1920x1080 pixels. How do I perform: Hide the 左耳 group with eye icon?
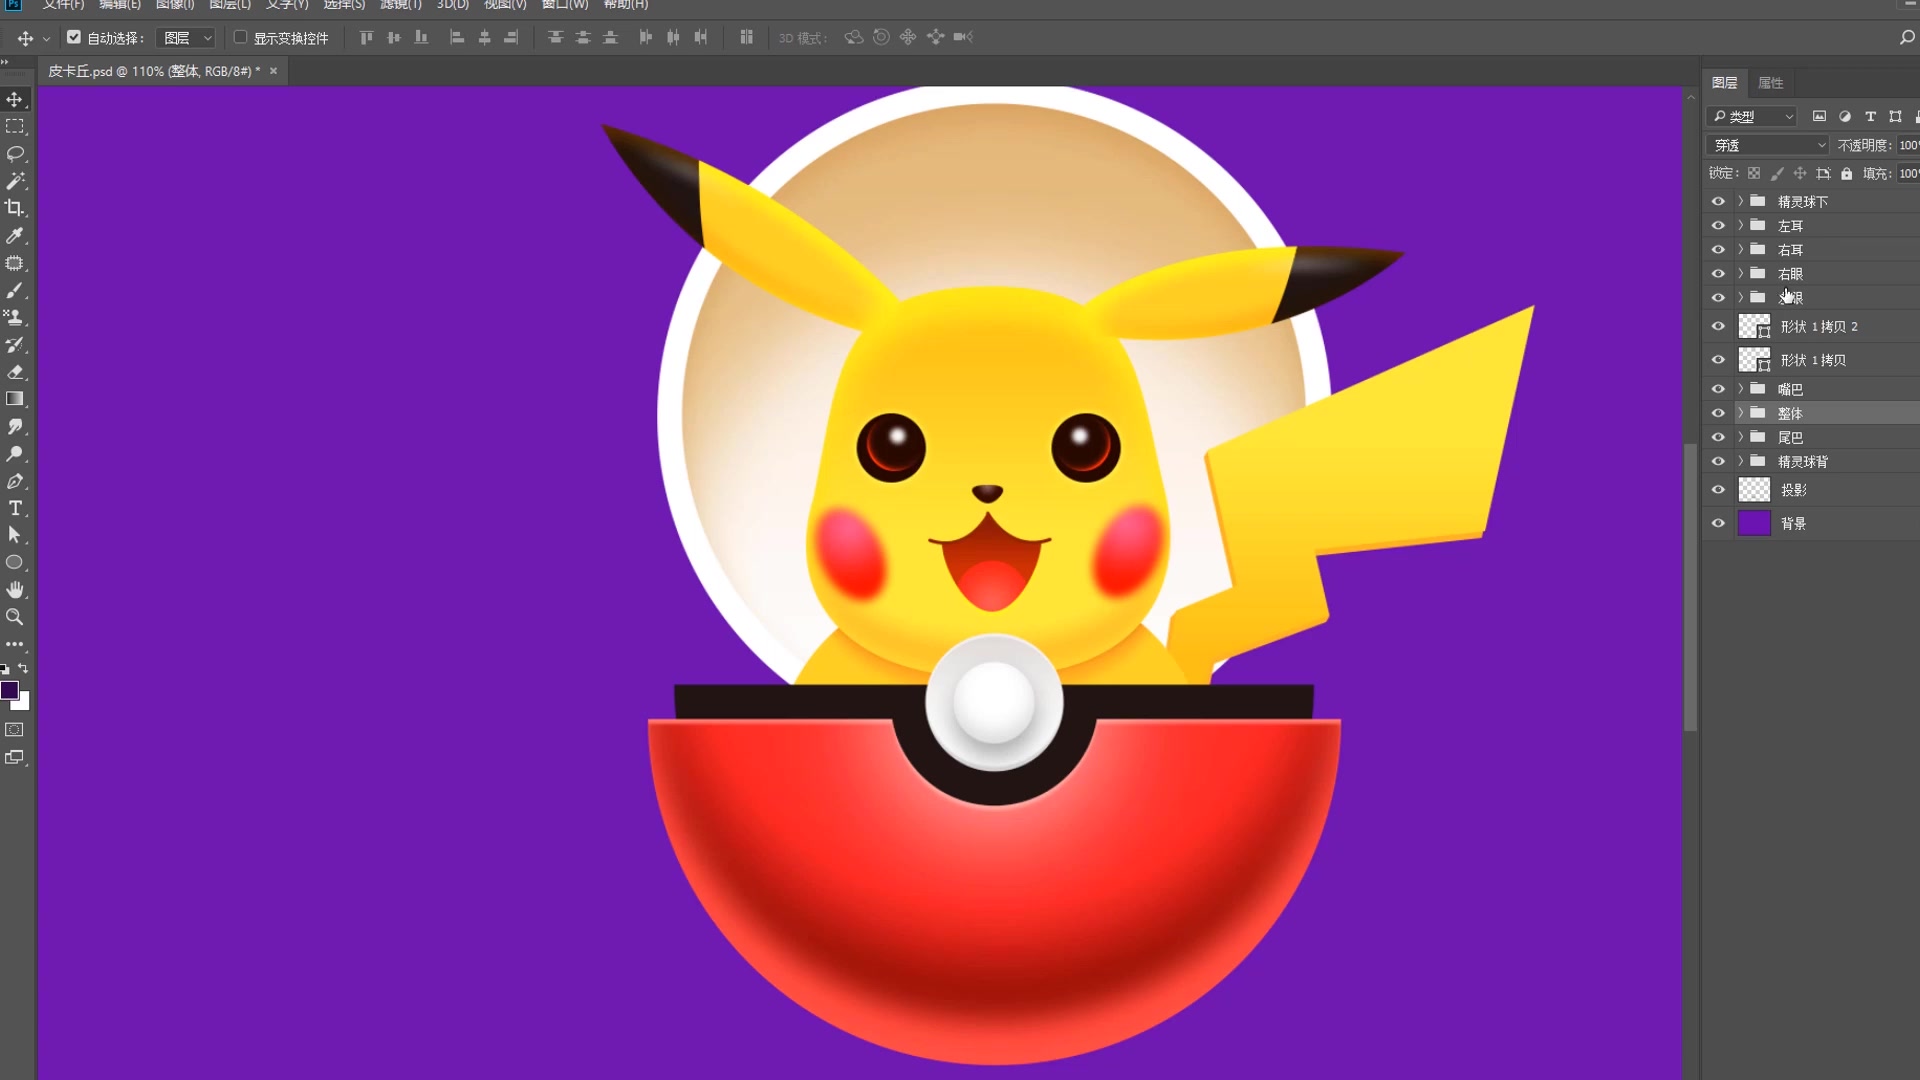point(1718,225)
